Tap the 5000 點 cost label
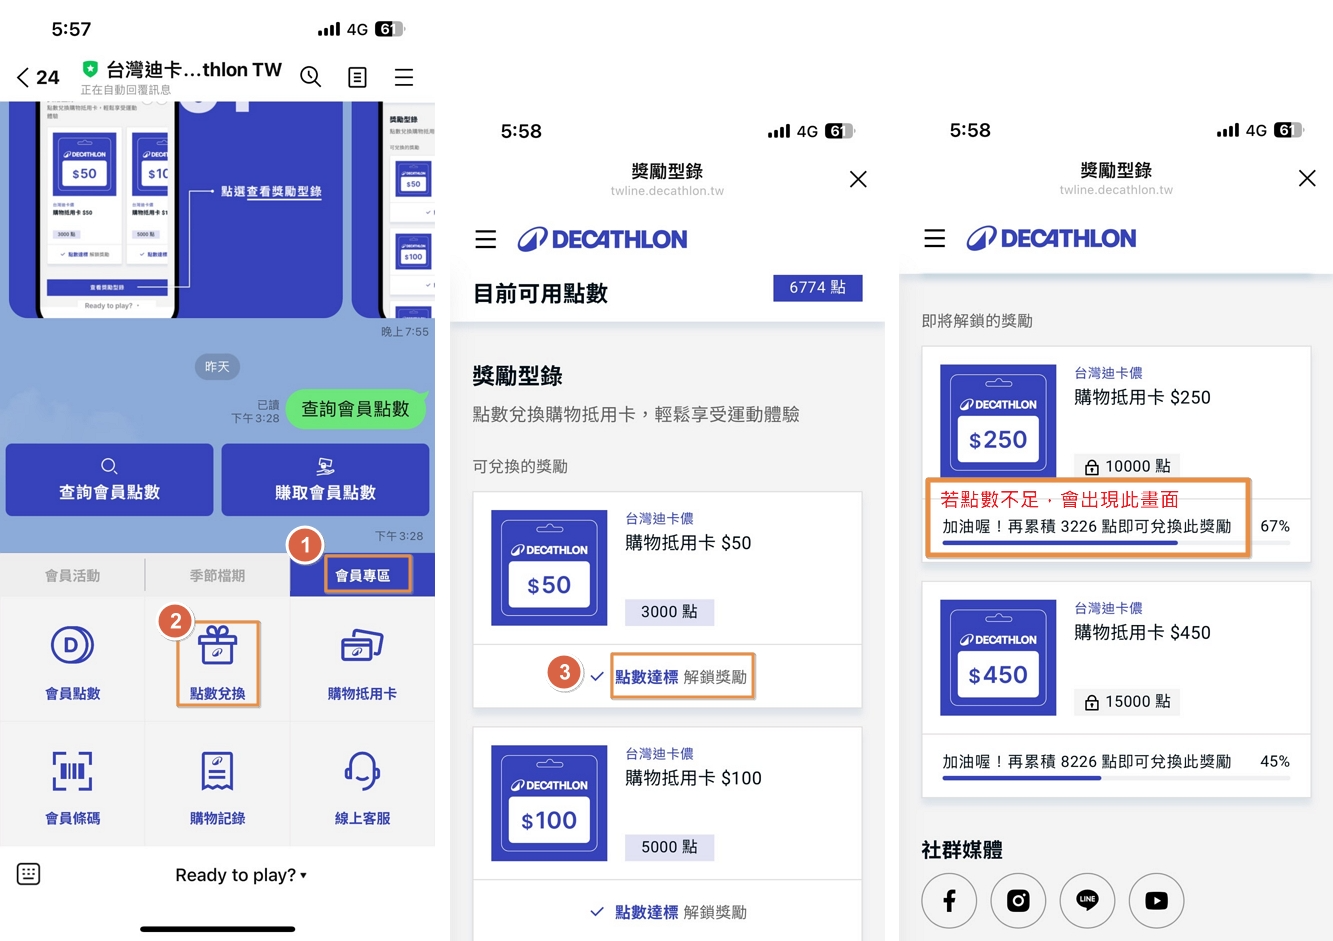Image resolution: width=1333 pixels, height=941 pixels. tap(669, 847)
